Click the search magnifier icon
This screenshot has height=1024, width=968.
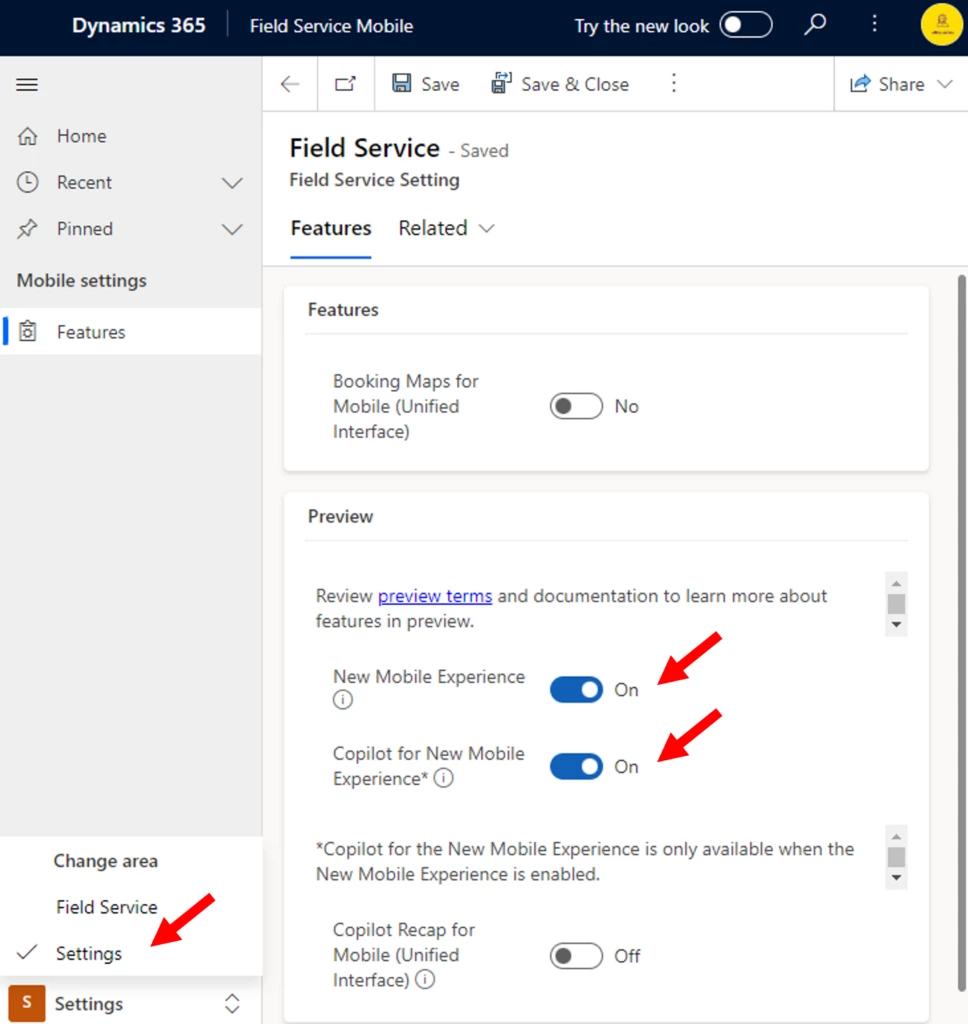(816, 25)
